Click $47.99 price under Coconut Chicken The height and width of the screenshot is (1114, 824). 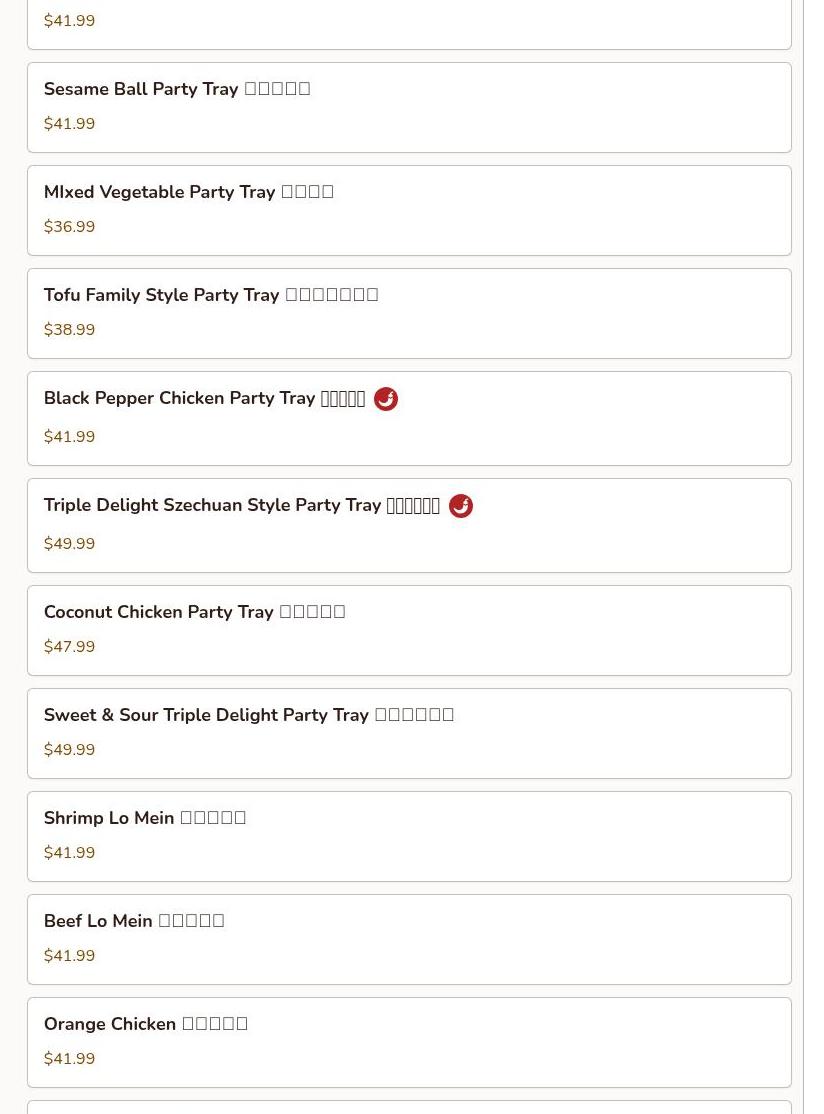69,647
